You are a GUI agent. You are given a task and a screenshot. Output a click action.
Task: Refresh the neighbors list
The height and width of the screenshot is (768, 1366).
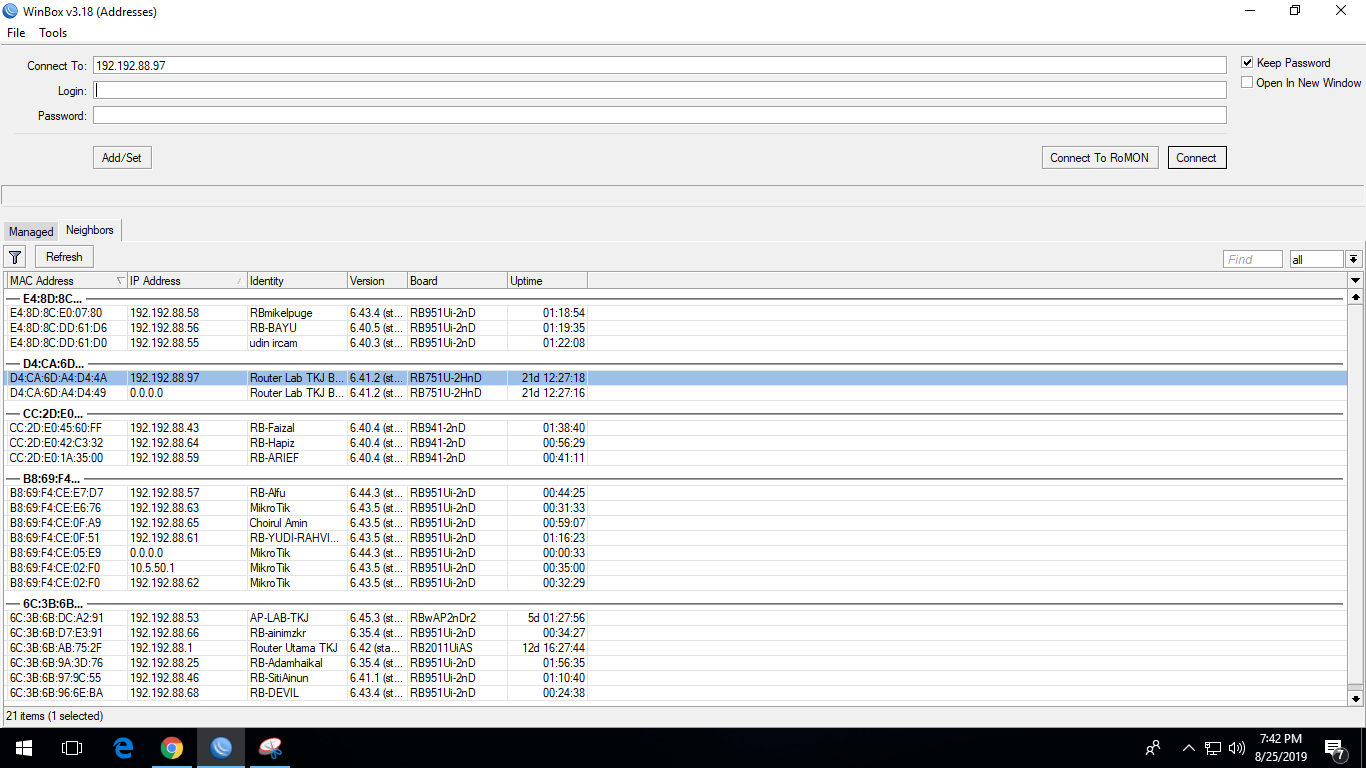pos(64,257)
